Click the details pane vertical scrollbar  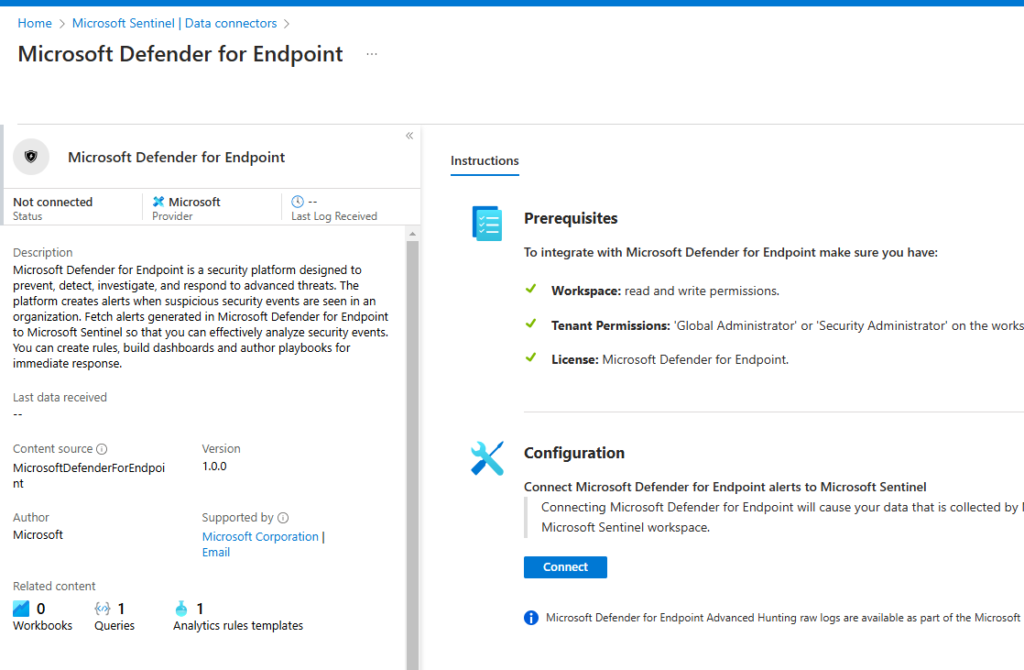[412, 454]
